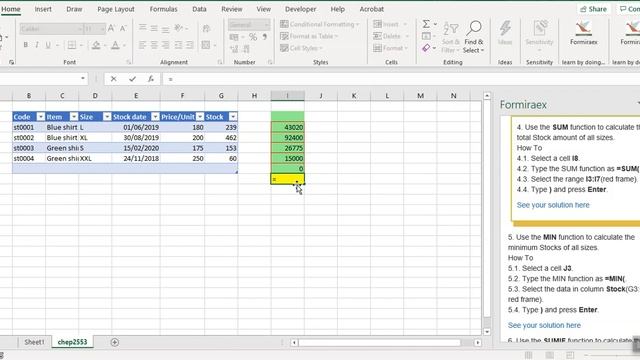Open the Font name combo box

pyautogui.click(x=51, y=29)
